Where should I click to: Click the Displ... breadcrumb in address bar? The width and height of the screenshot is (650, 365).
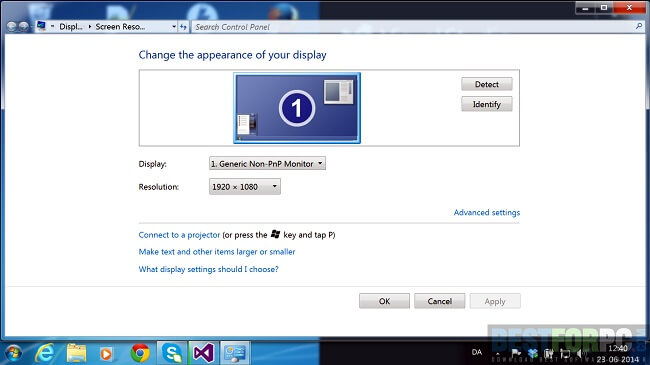(x=71, y=27)
